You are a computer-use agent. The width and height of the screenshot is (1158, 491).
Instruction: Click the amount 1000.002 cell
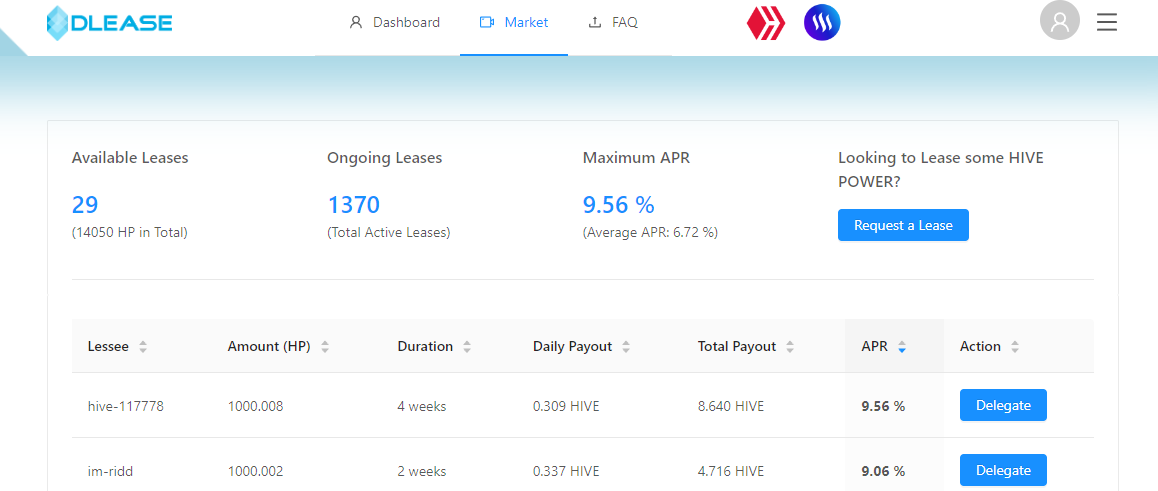point(256,470)
